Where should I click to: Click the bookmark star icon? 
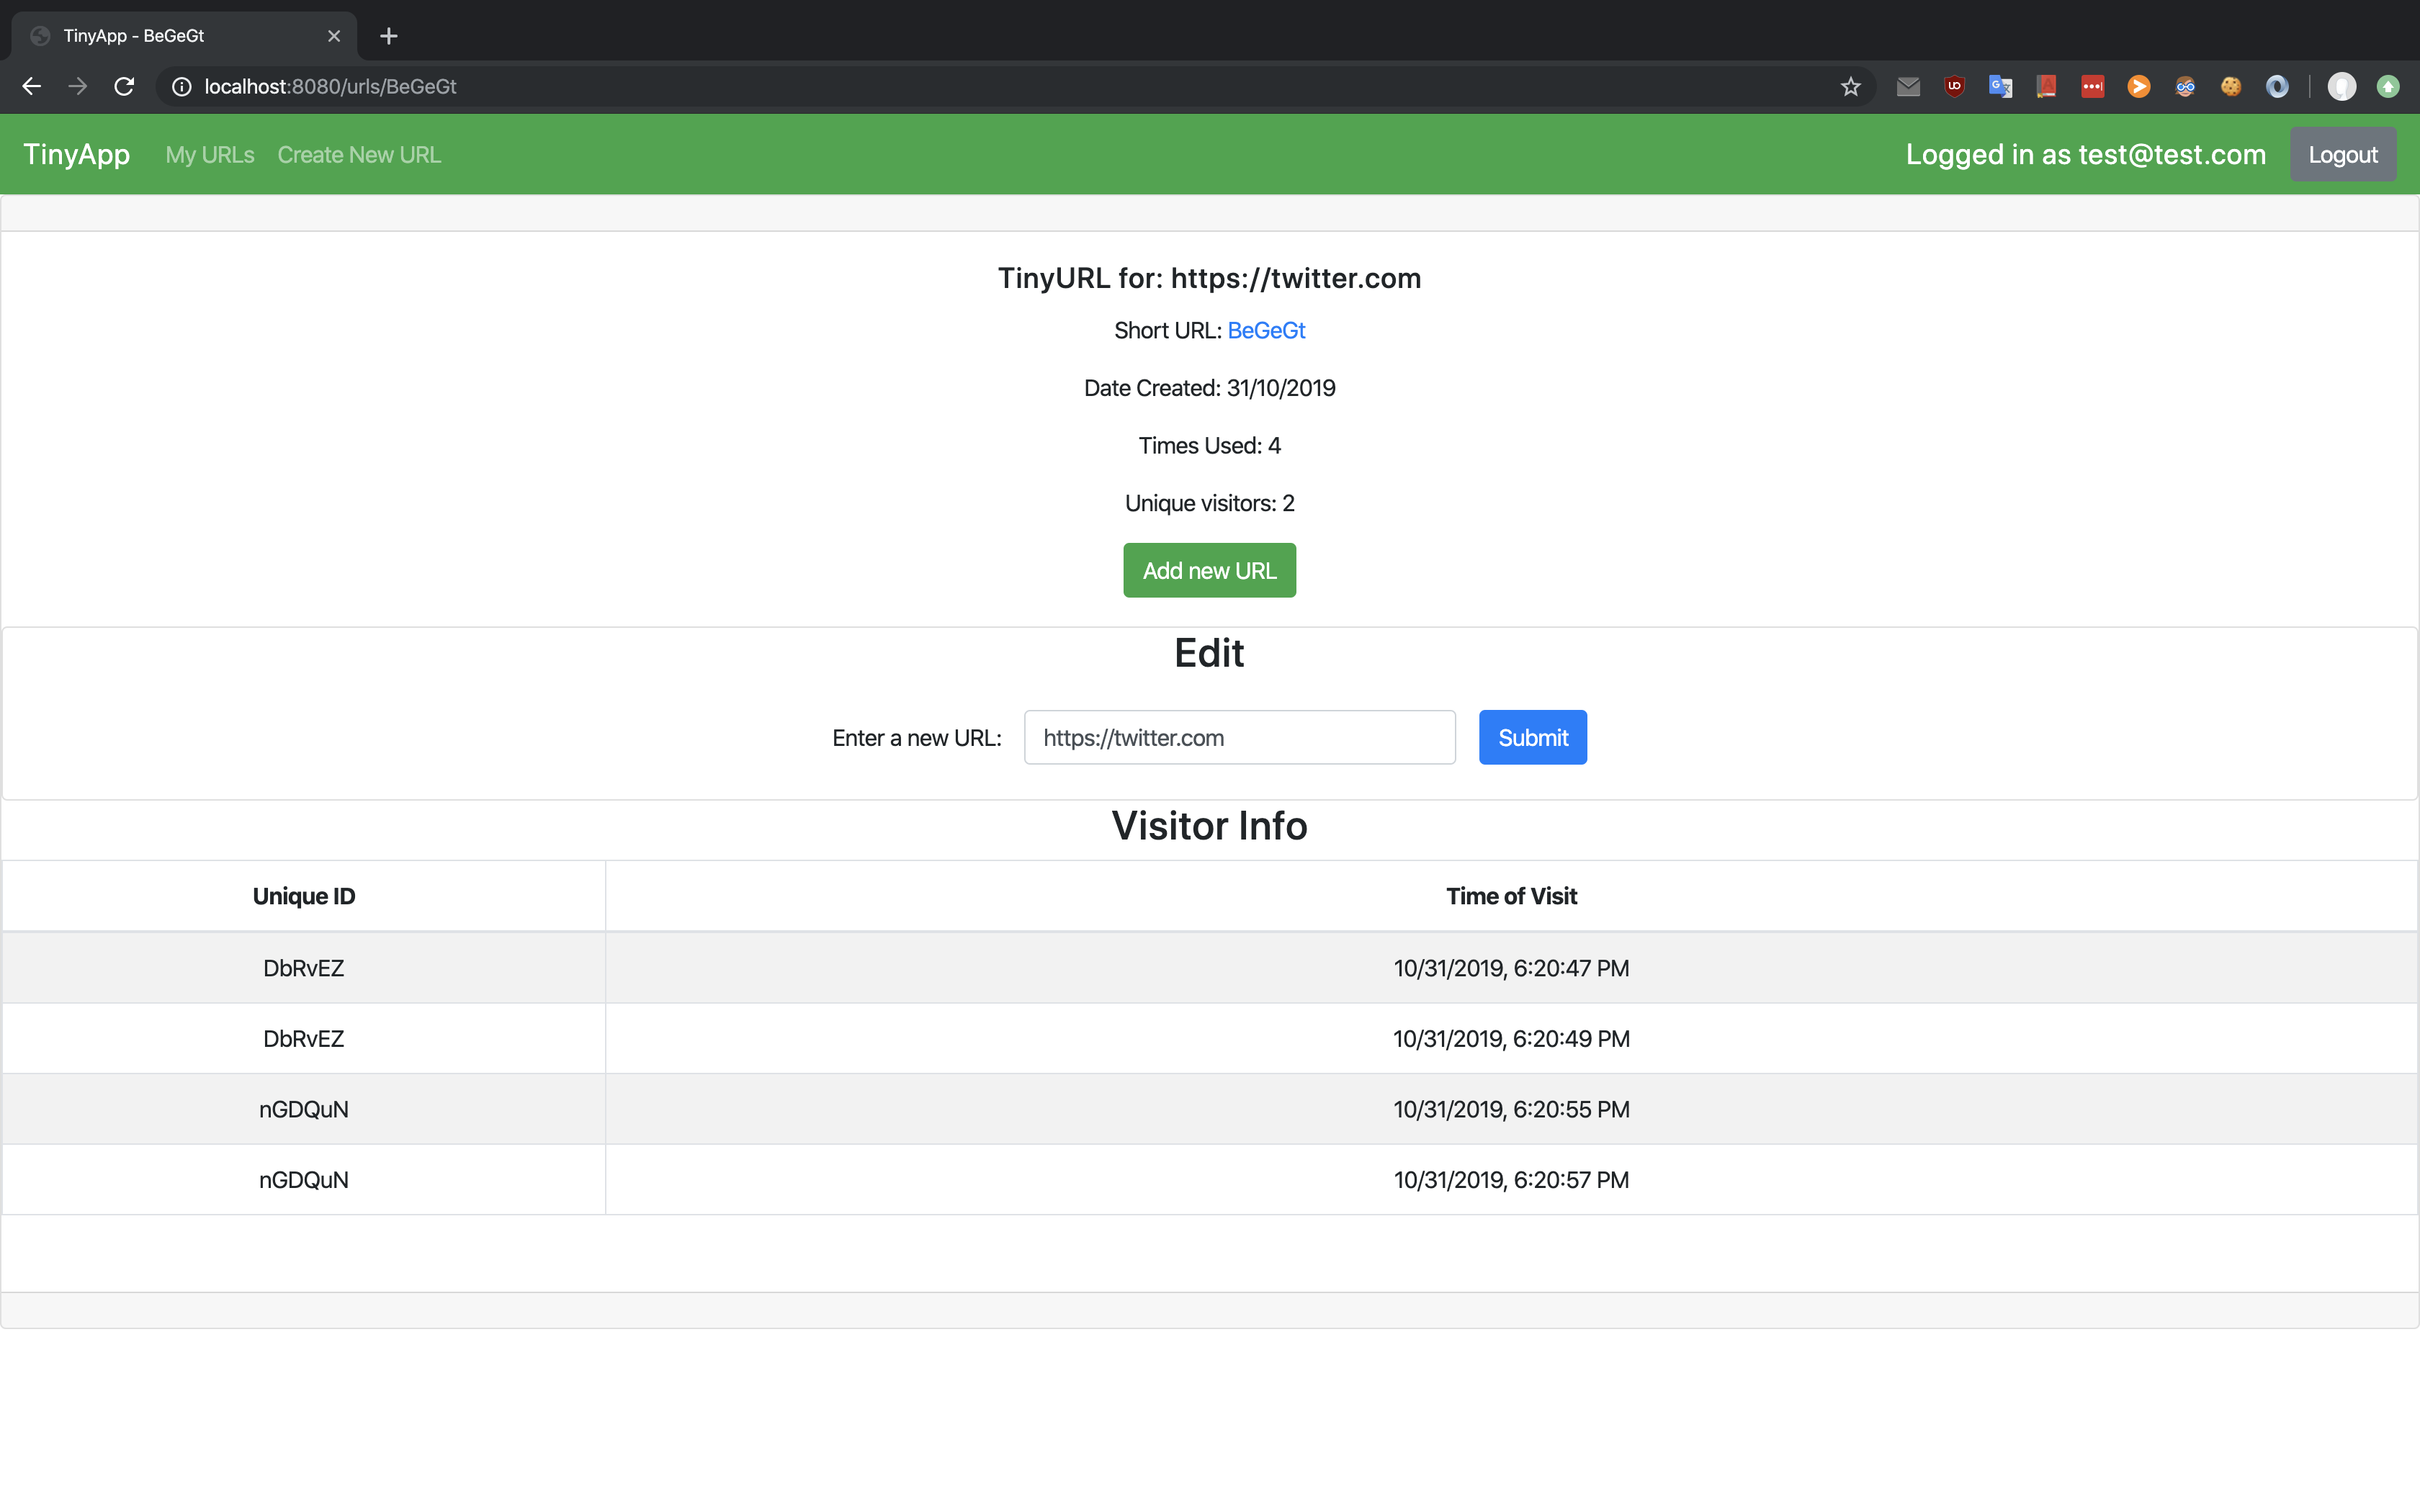[1850, 87]
